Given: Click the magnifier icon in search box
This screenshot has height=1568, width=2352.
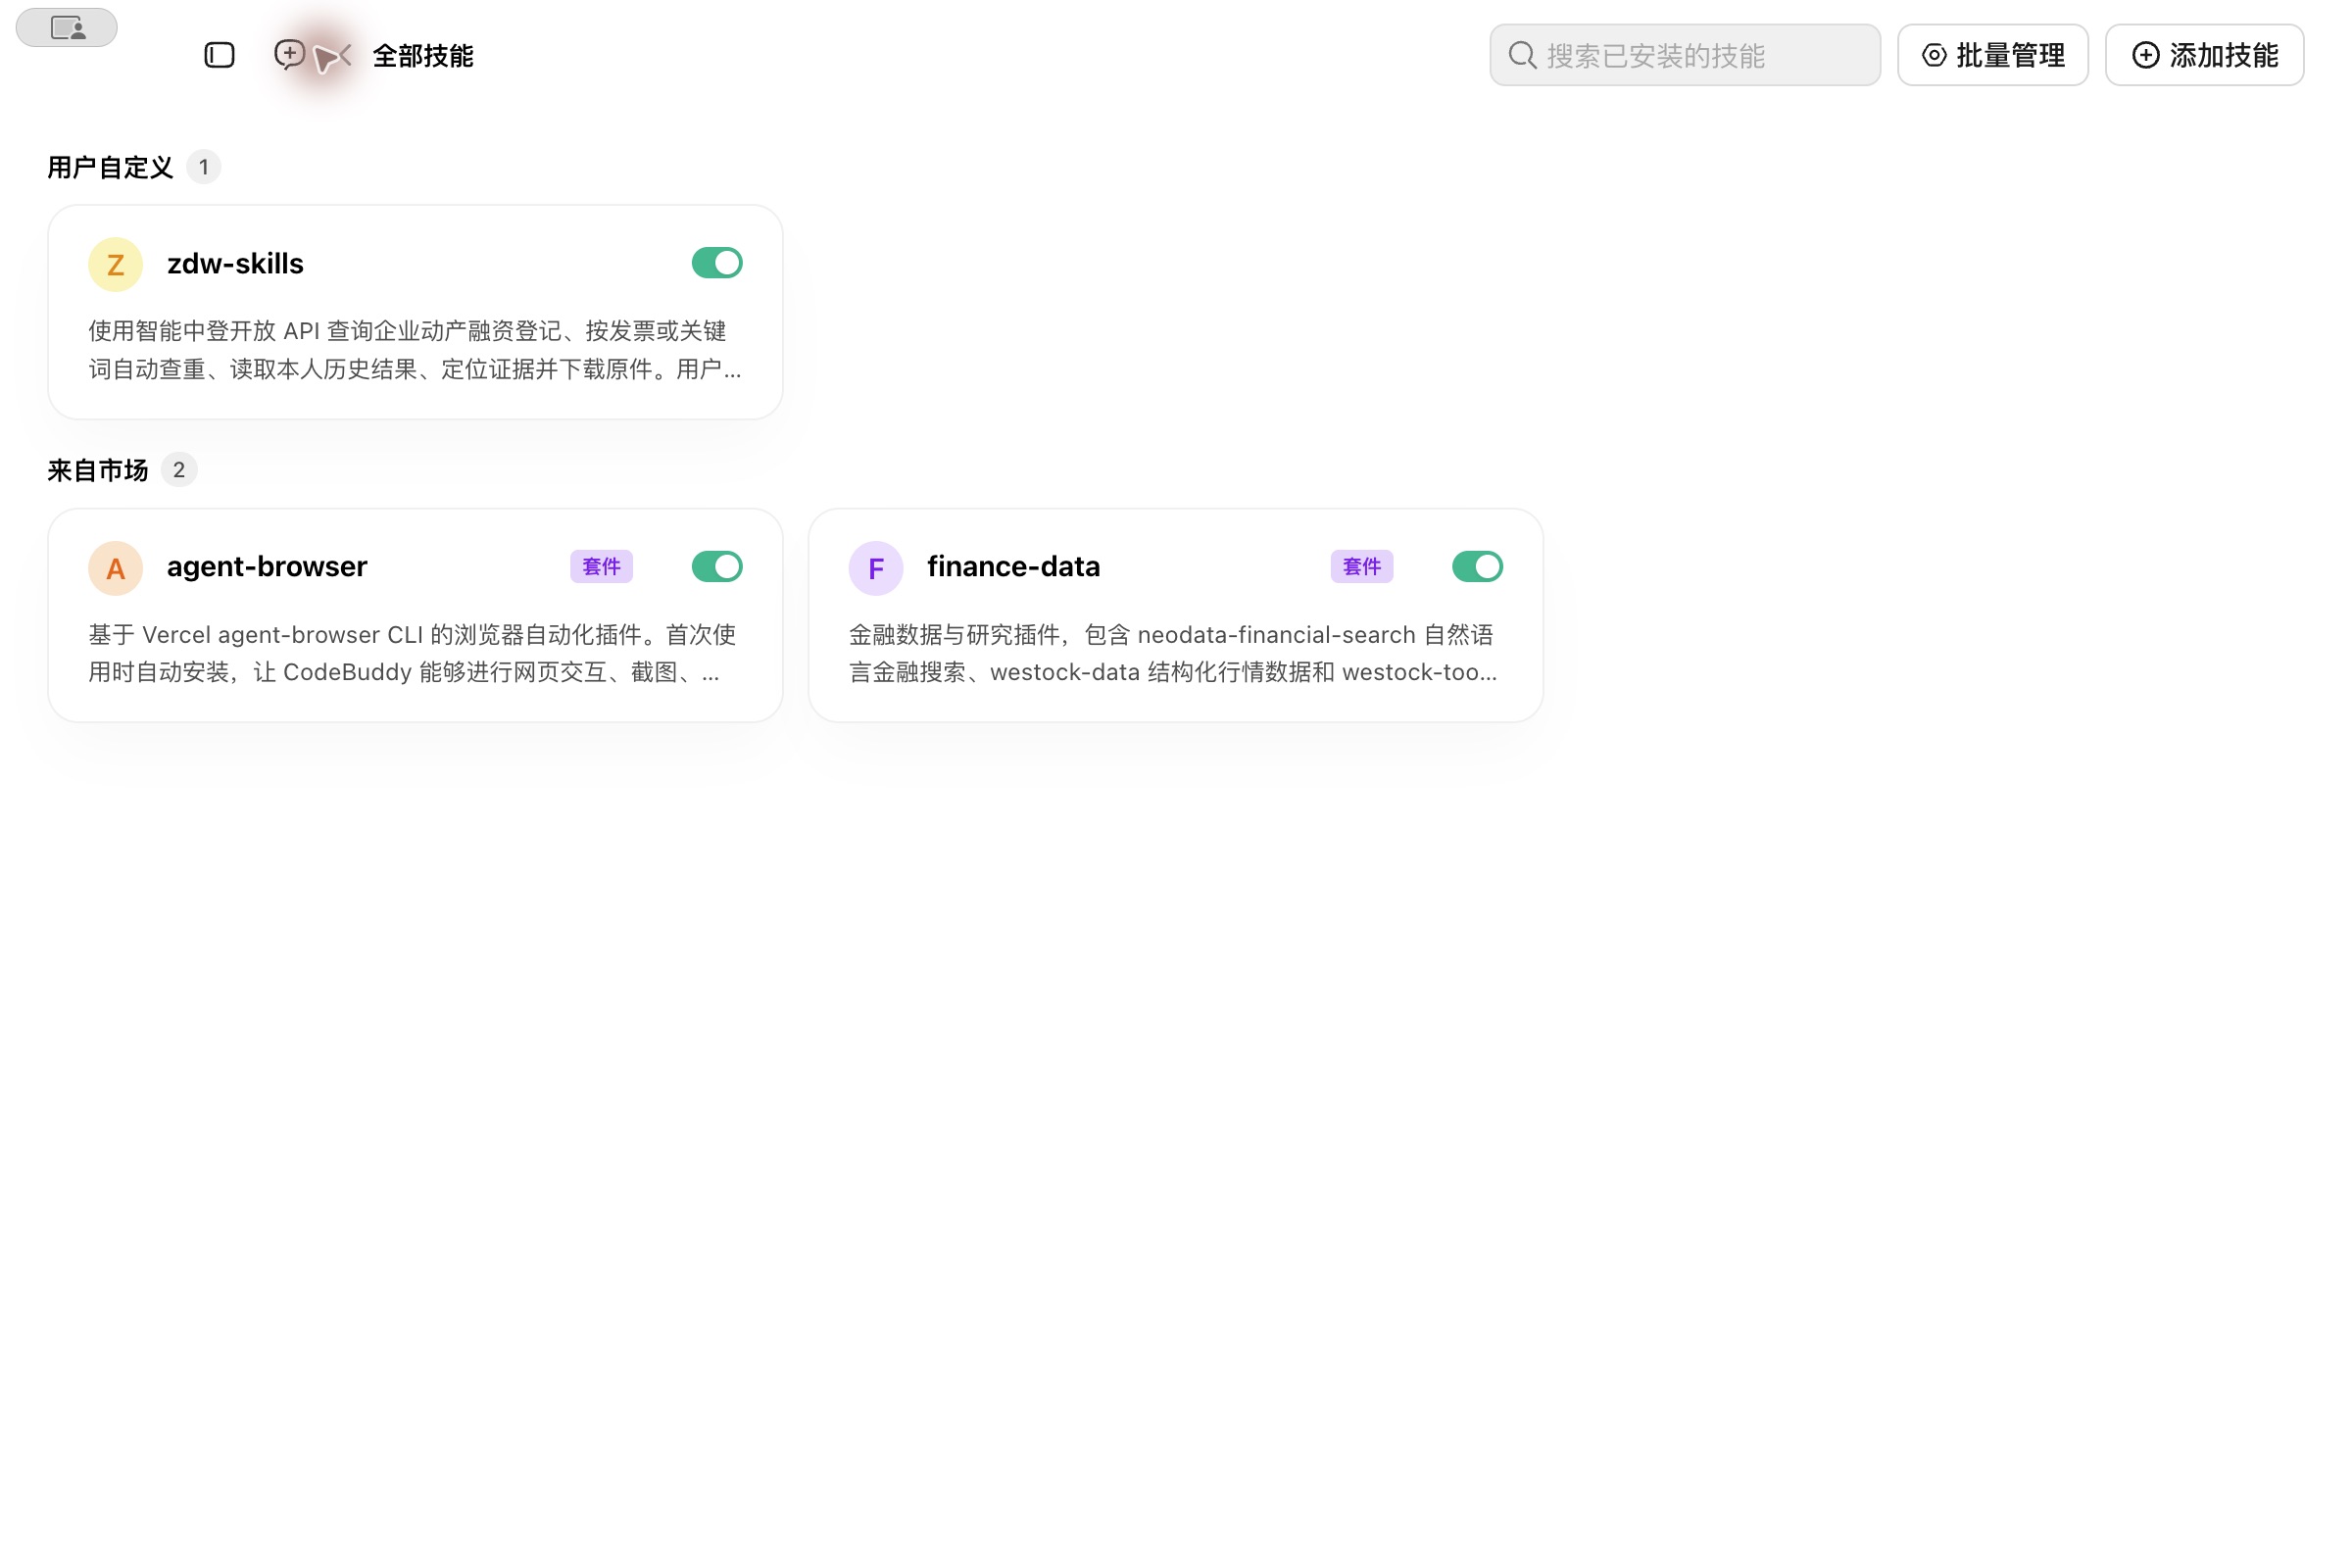Looking at the screenshot, I should point(1522,55).
